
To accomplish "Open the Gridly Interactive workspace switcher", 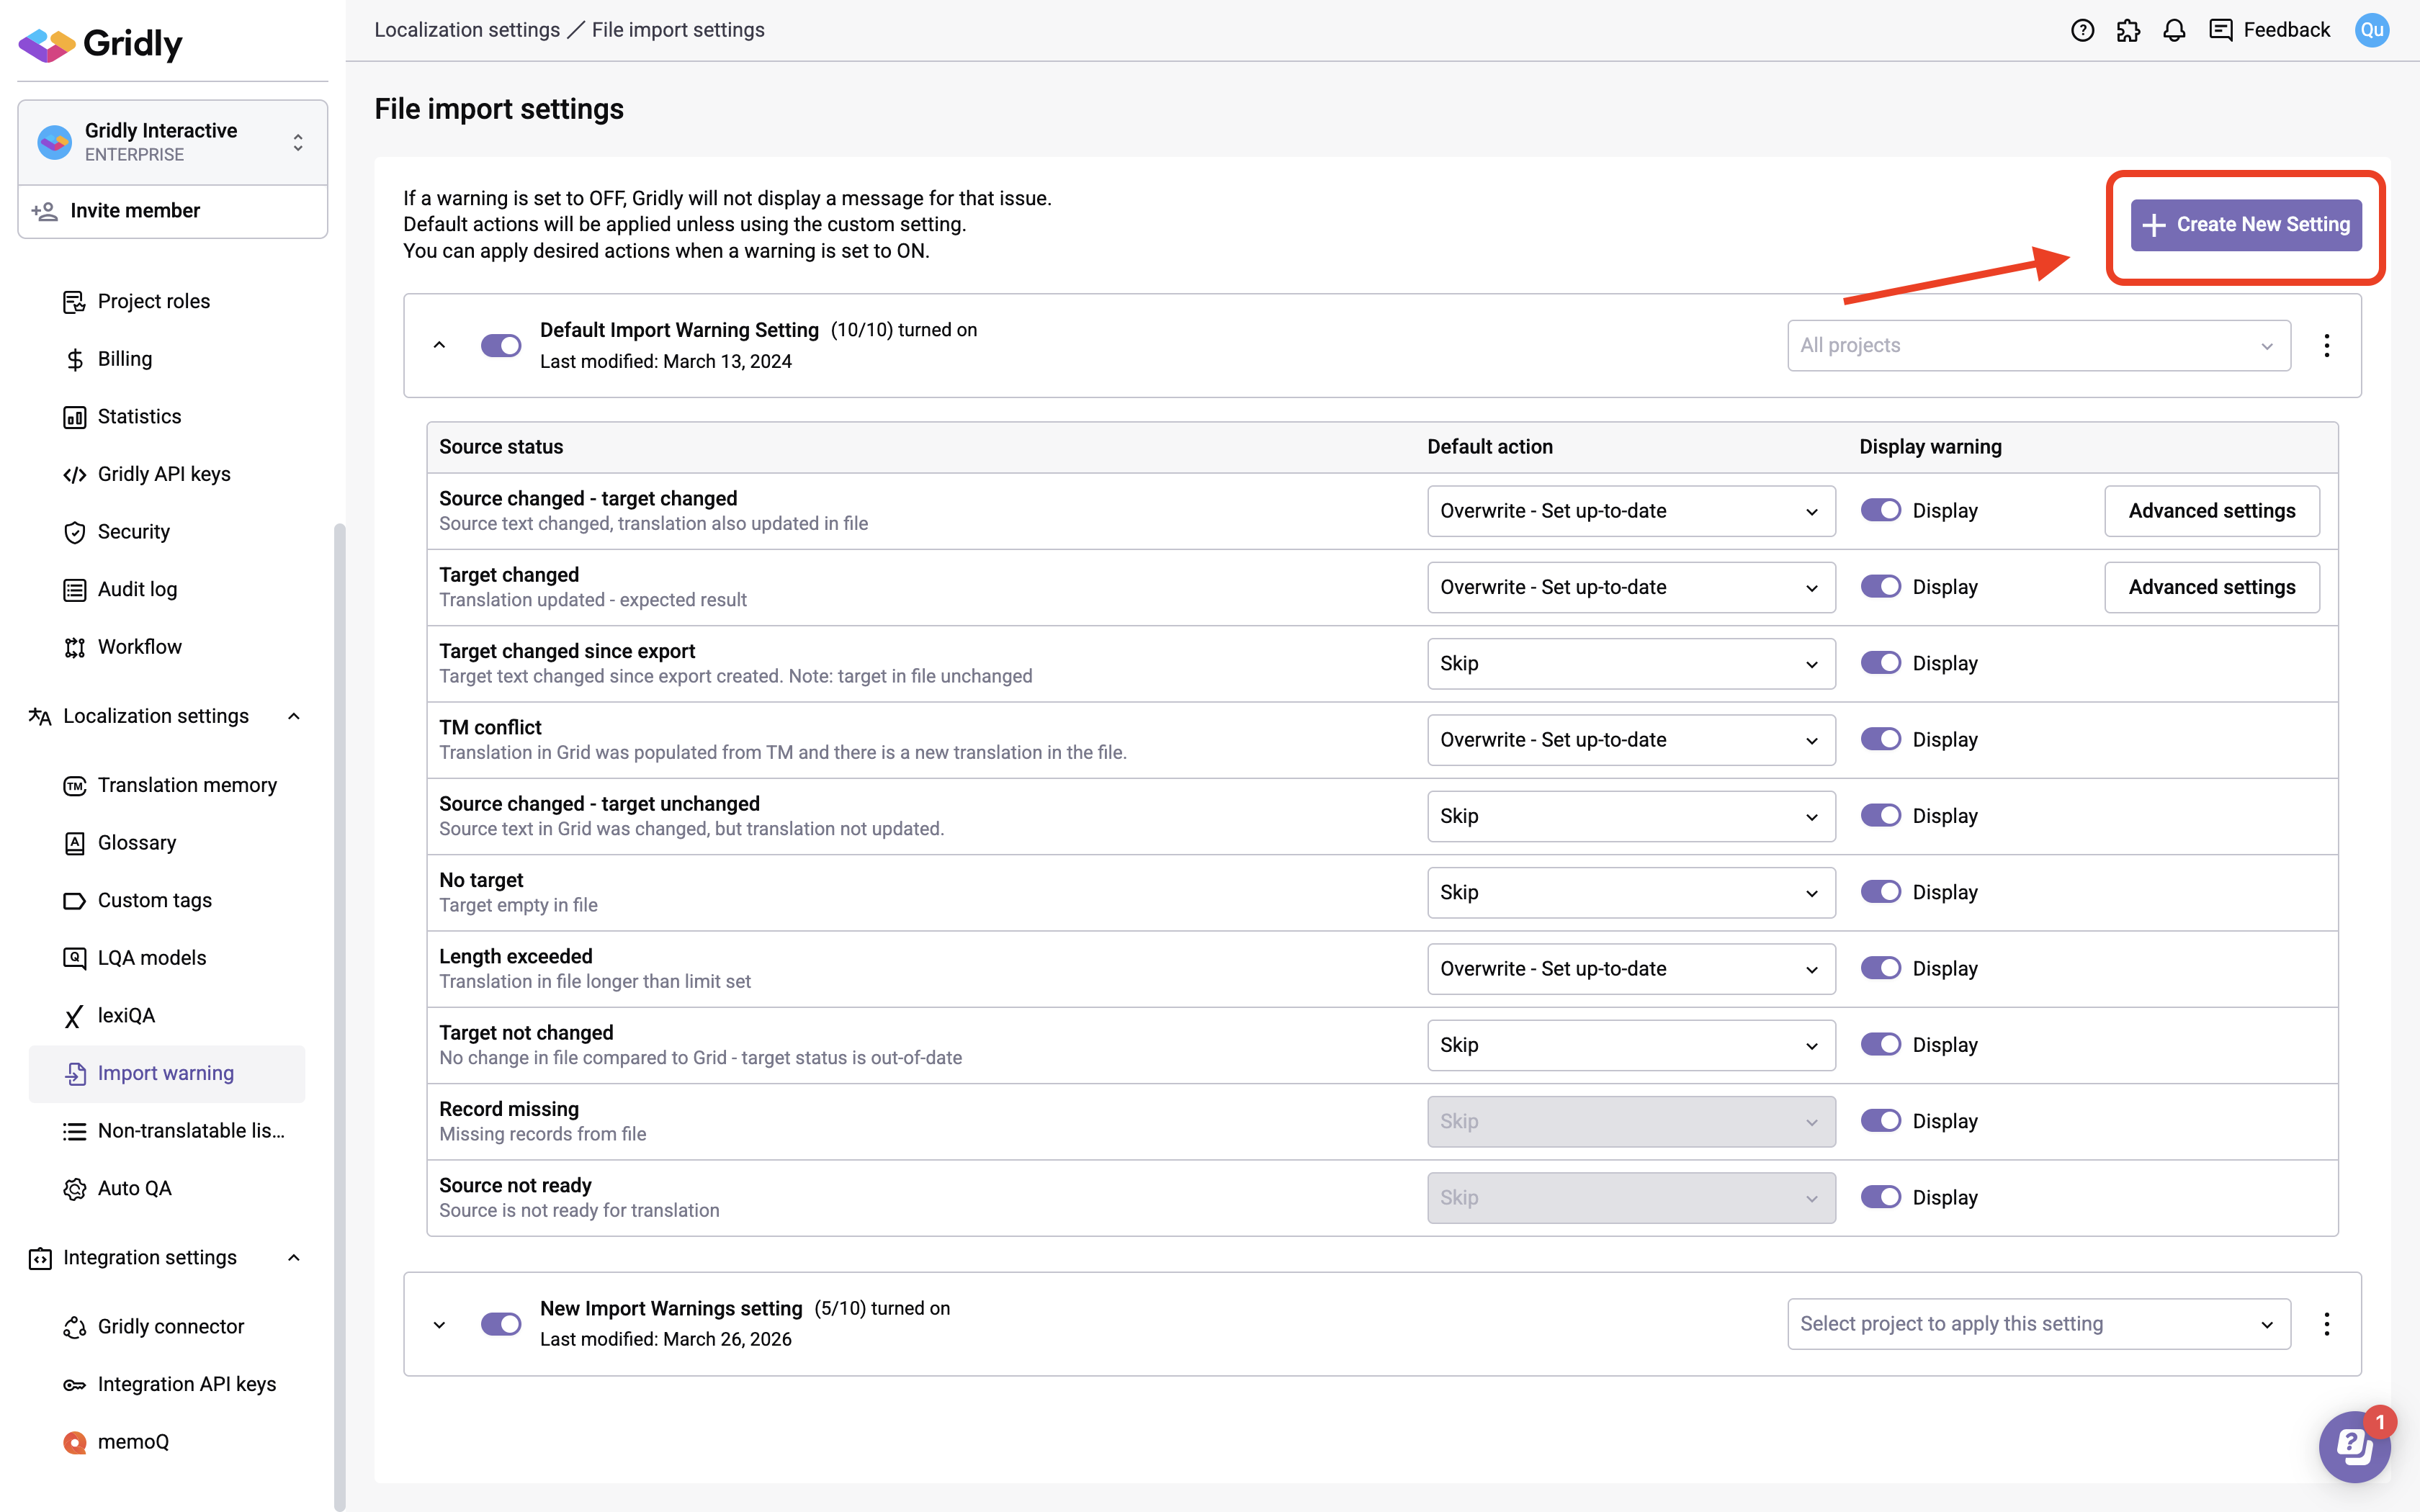I will coord(172,142).
